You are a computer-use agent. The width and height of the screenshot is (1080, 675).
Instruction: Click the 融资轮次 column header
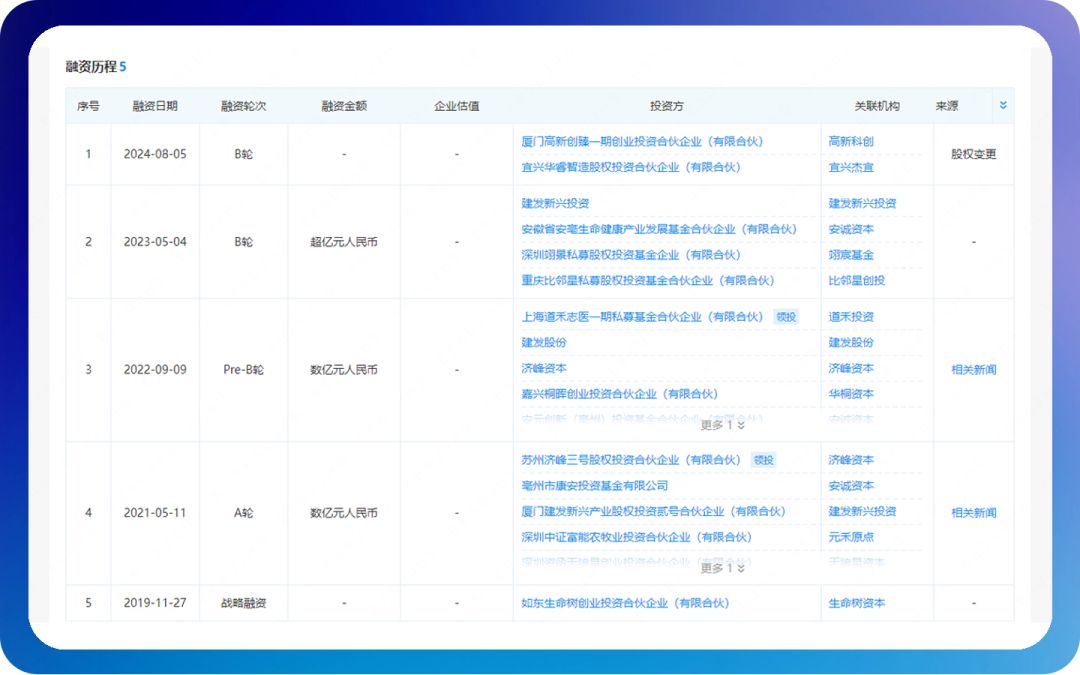(x=243, y=106)
